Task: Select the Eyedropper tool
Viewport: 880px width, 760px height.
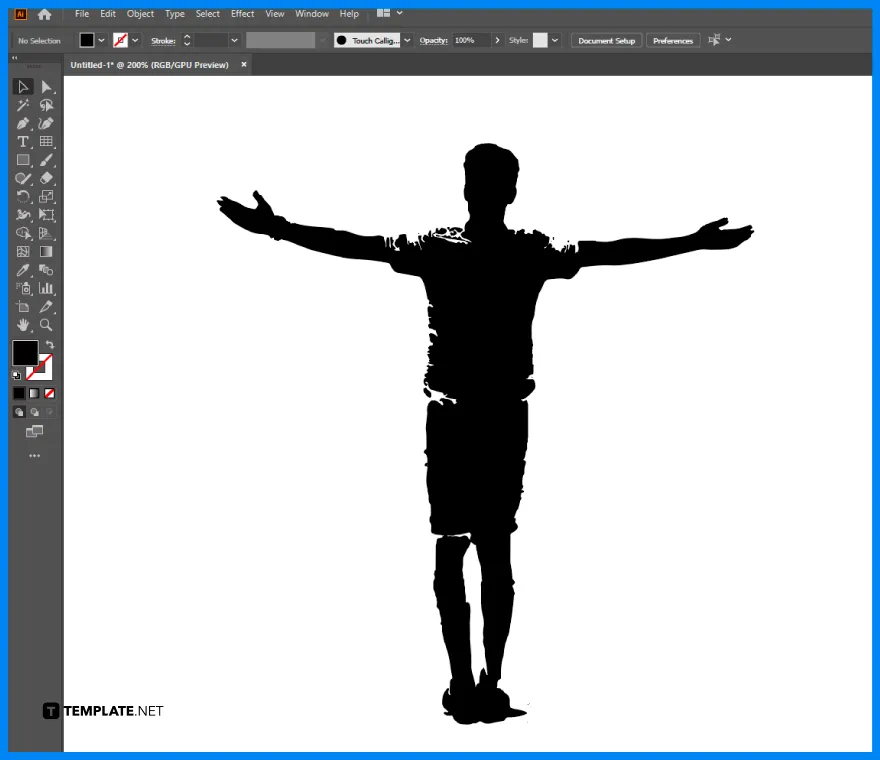Action: (23, 270)
